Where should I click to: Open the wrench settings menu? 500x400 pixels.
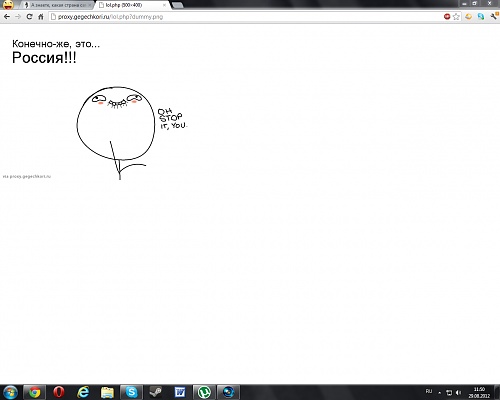click(494, 16)
